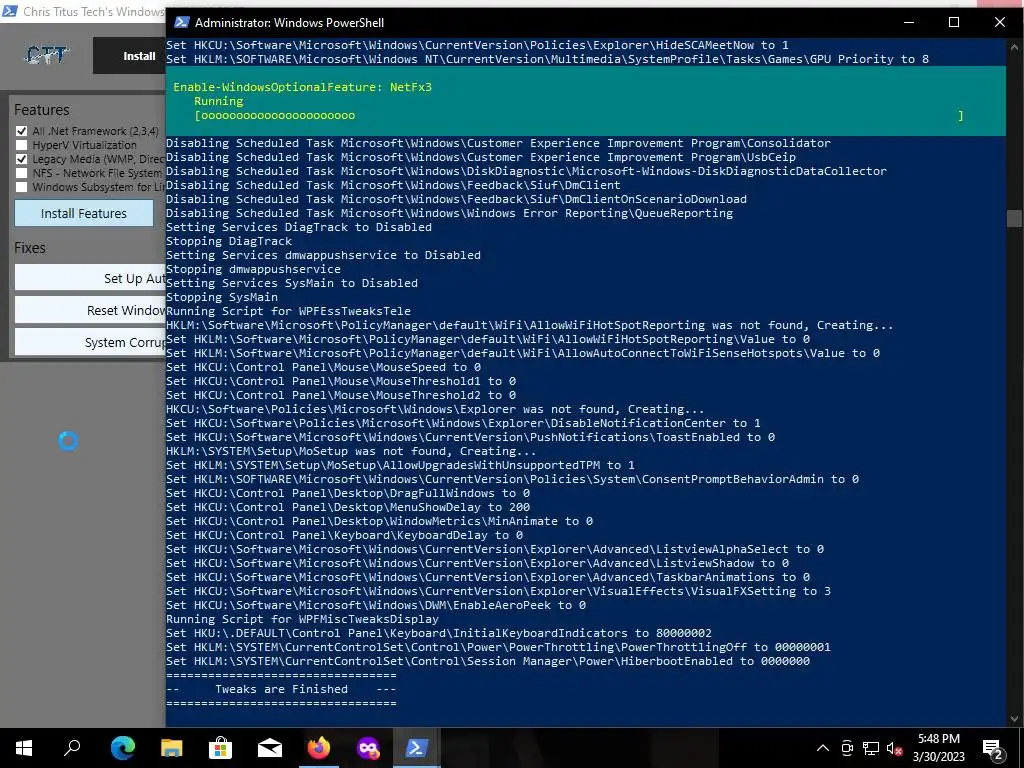Open network status tray icon
Image resolution: width=1024 pixels, height=768 pixels.
871,748
